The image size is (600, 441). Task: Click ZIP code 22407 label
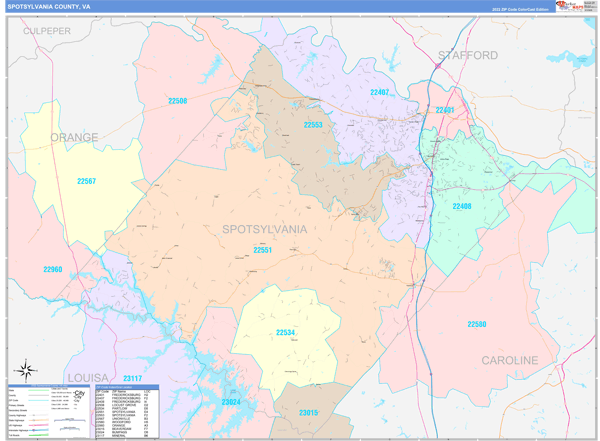[x=379, y=92]
